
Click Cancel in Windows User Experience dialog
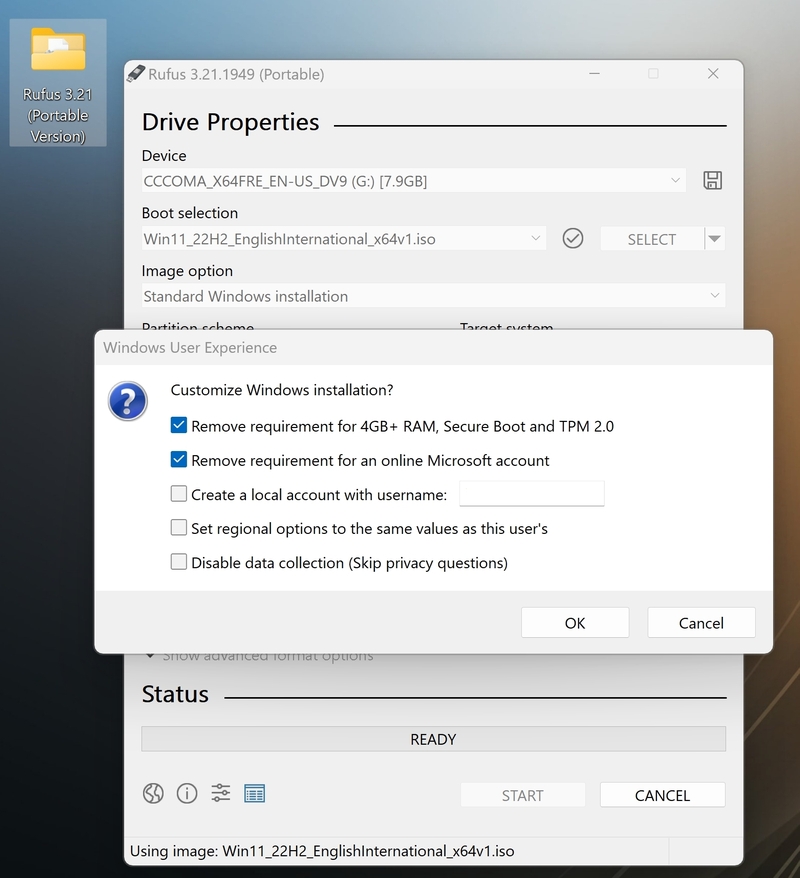[x=701, y=623]
